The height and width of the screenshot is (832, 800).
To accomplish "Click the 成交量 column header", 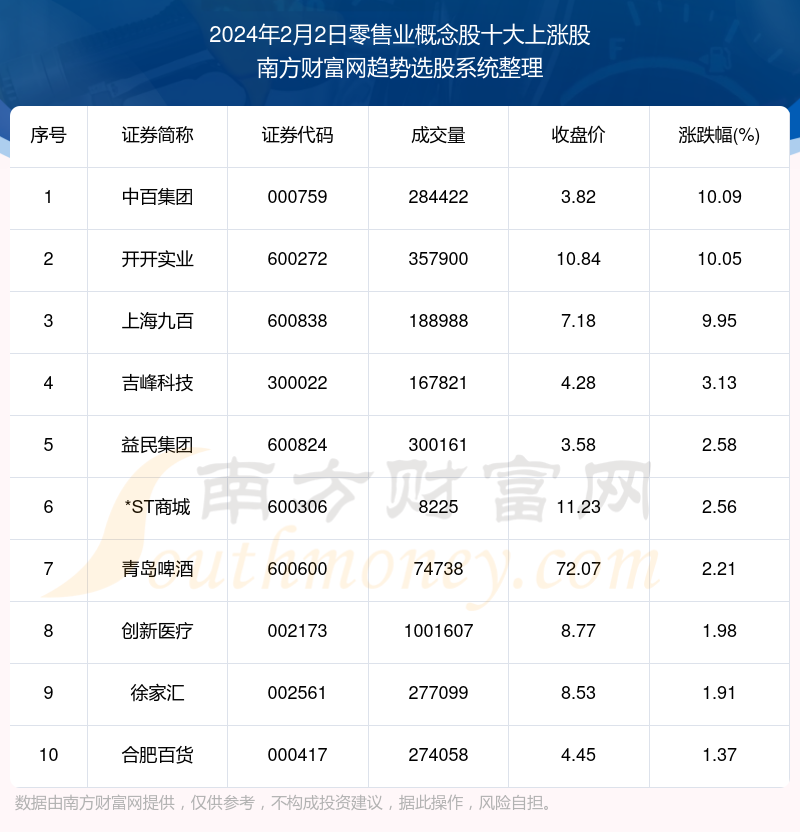I will pyautogui.click(x=438, y=135).
